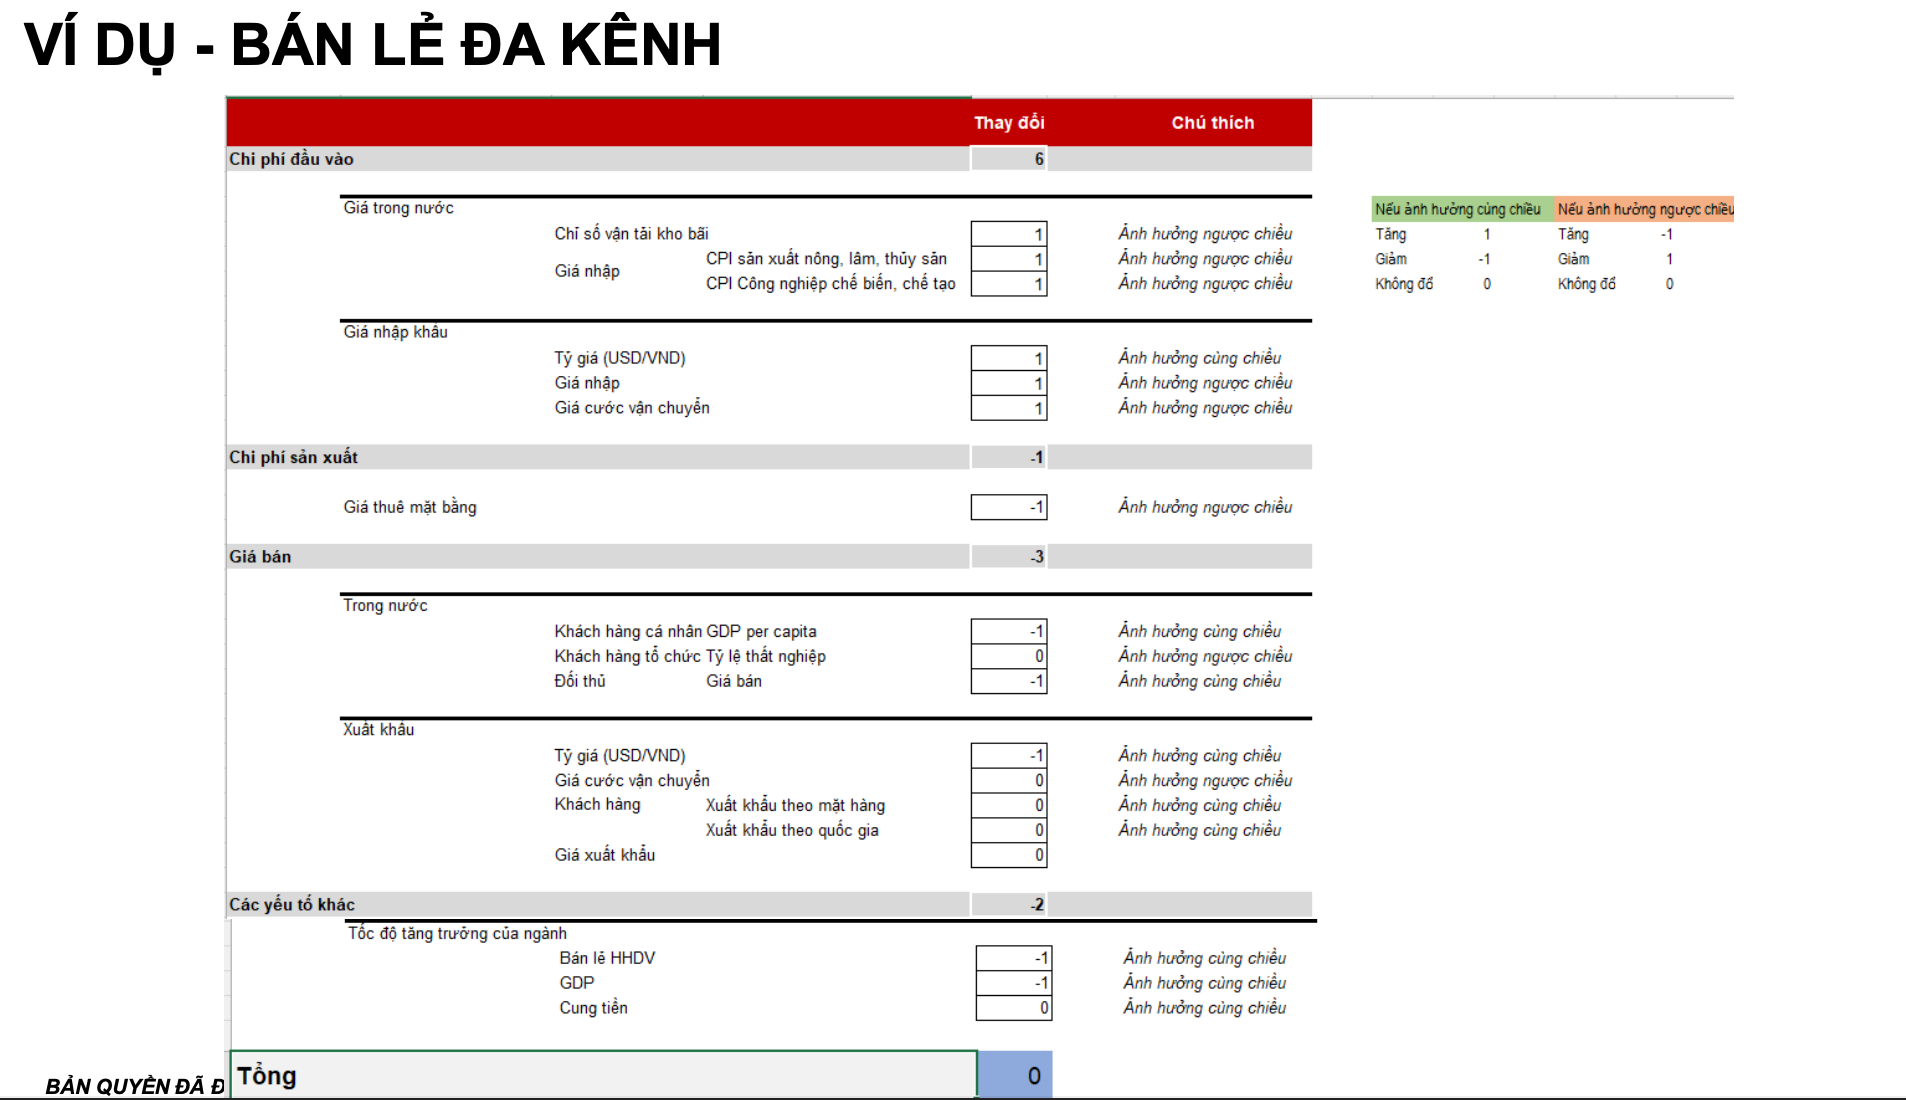This screenshot has width=1906, height=1100.
Task: Click Tốc độ tăng trưởng của ngành subheading
Action: tap(457, 934)
